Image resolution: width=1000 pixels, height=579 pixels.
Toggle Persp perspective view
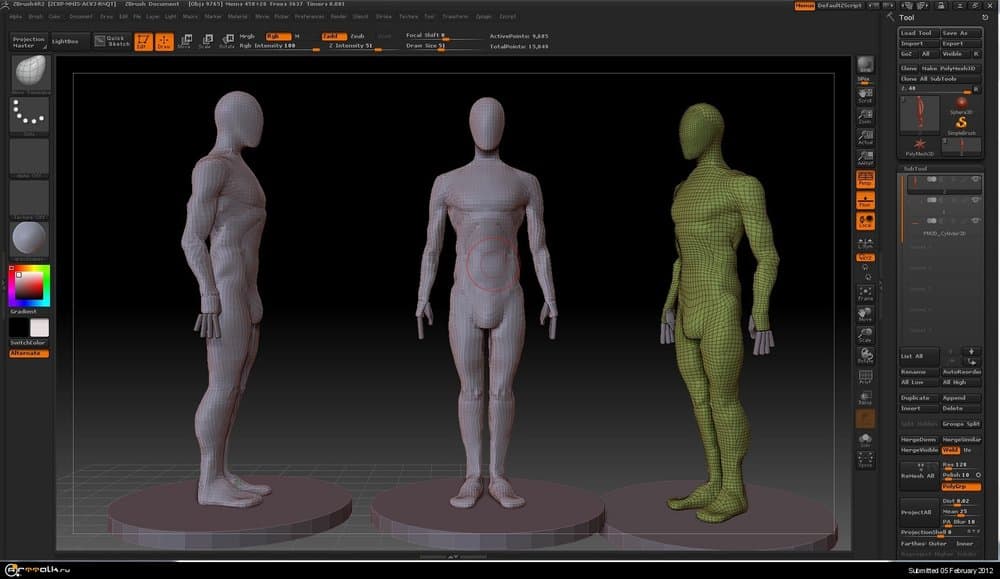(x=865, y=179)
